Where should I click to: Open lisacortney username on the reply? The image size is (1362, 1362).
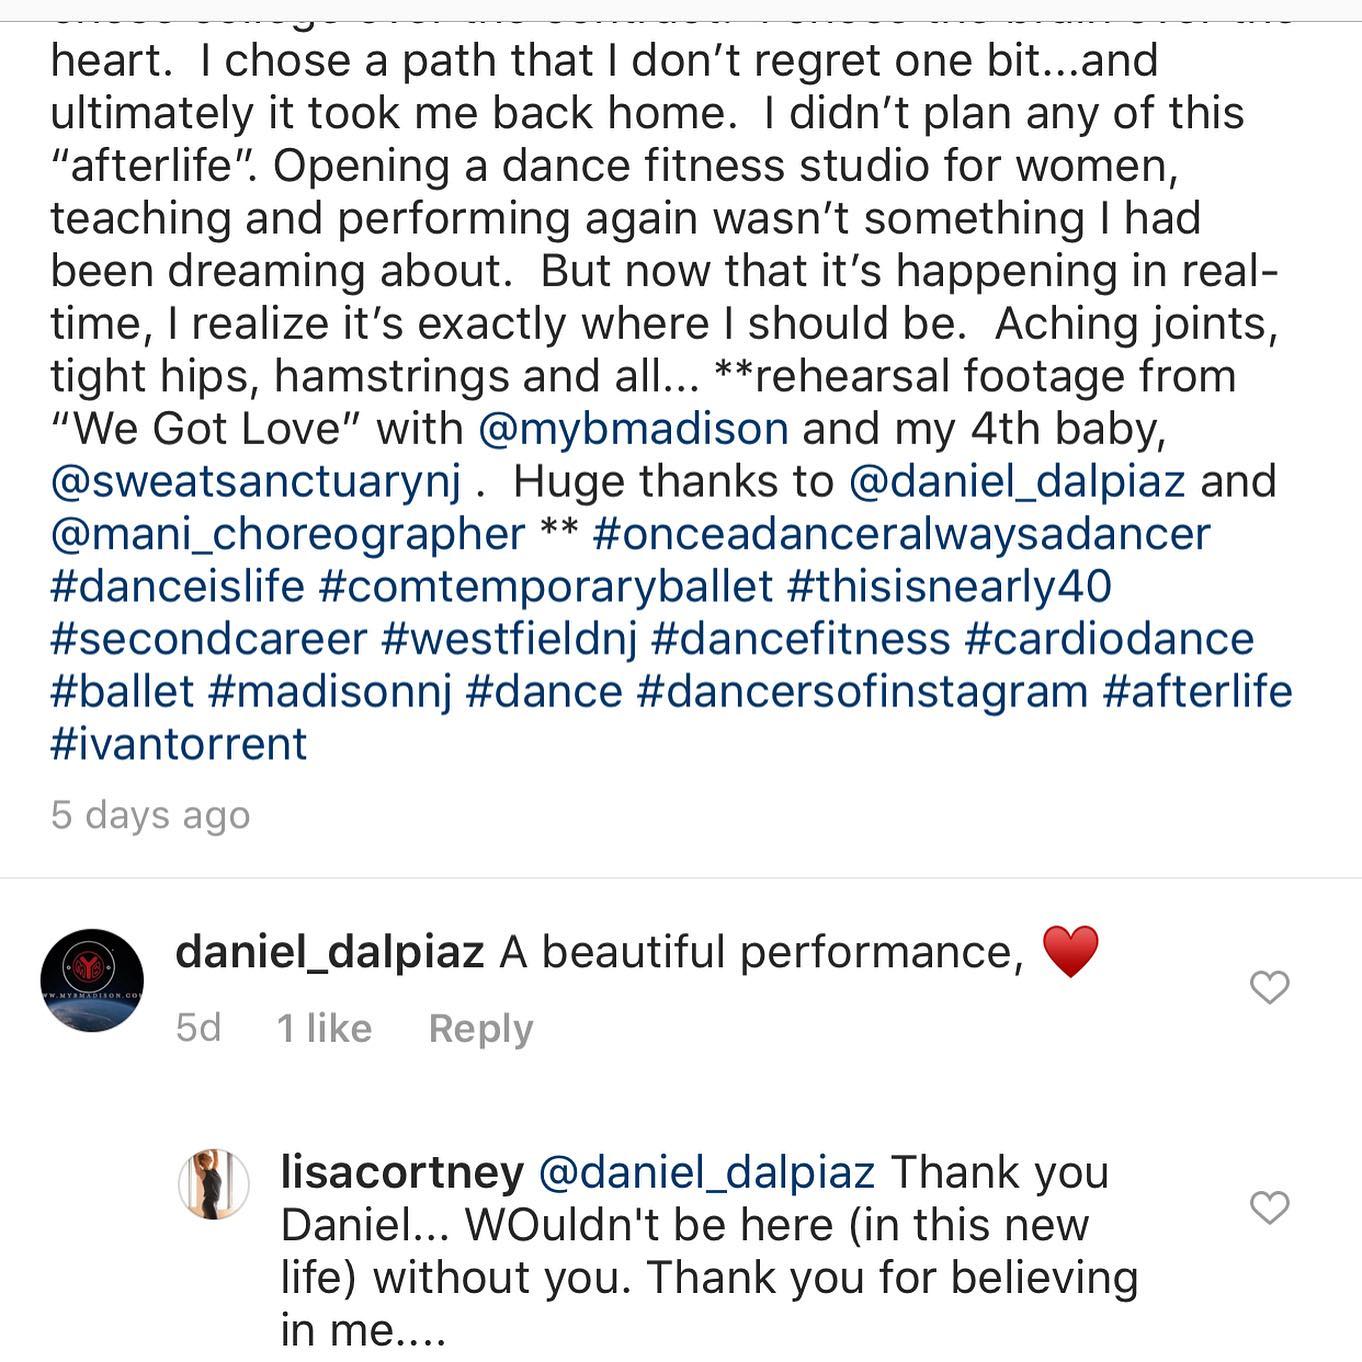coord(402,1172)
